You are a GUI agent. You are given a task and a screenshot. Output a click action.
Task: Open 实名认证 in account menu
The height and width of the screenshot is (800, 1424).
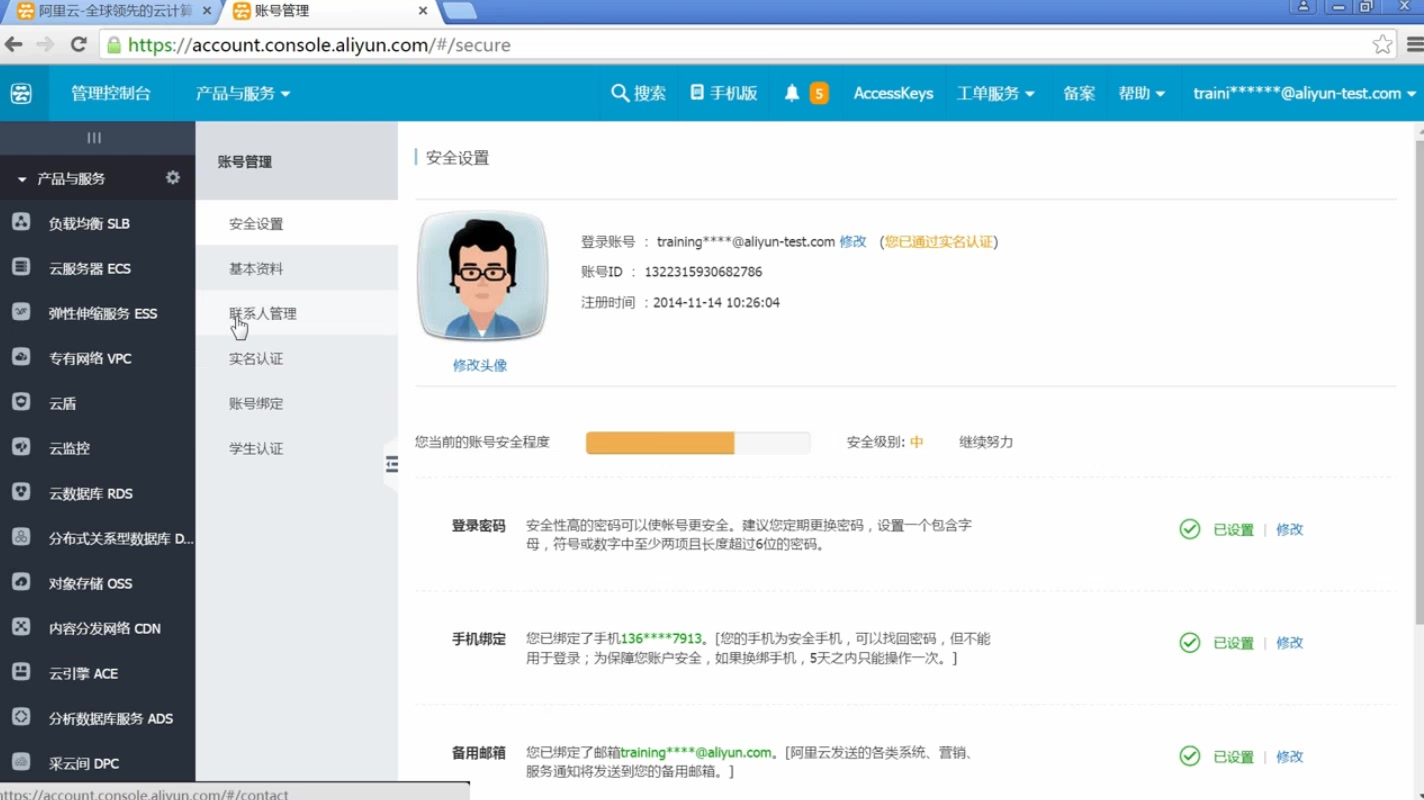[256, 358]
